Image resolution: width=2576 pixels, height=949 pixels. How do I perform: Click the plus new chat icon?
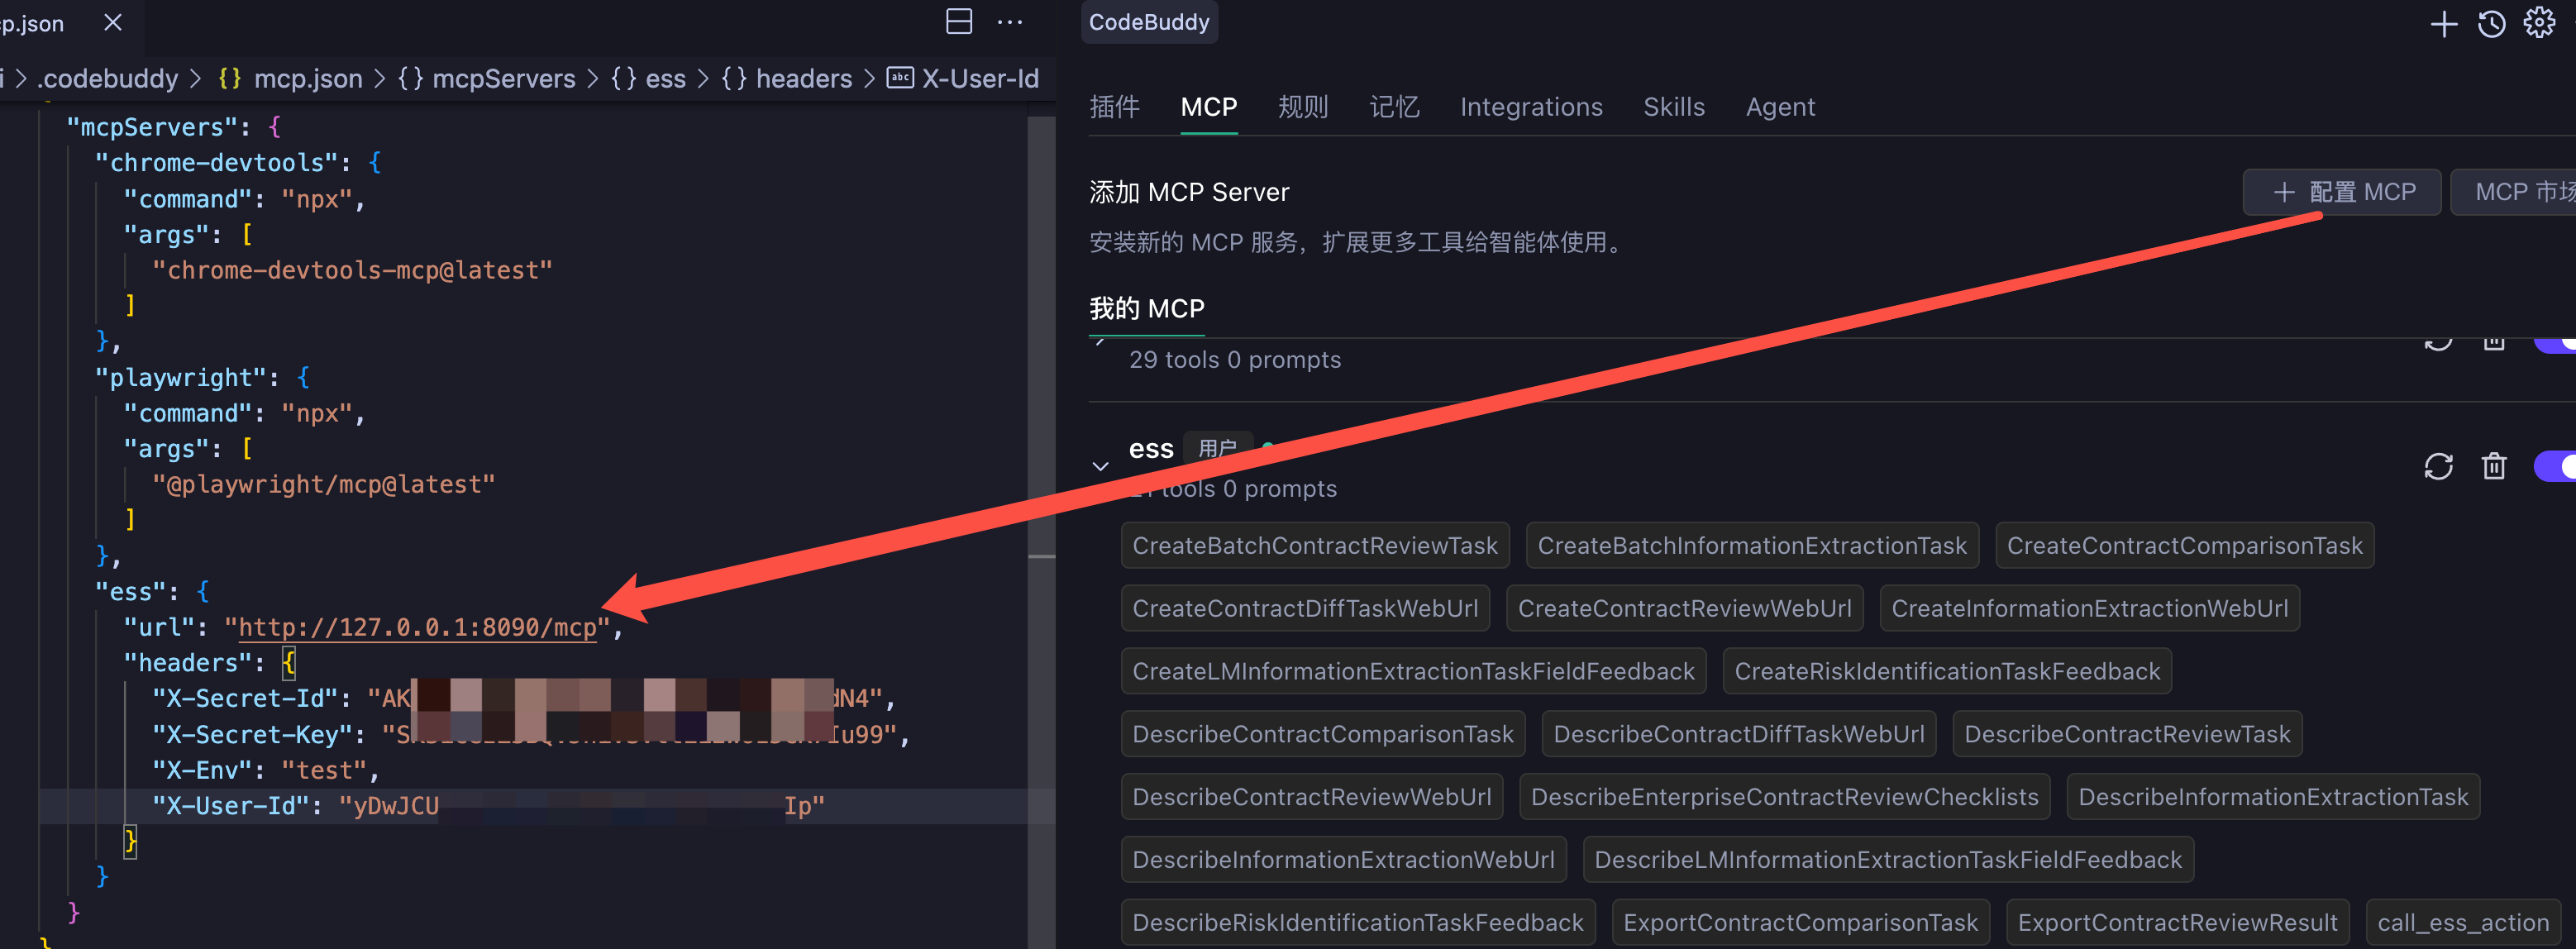click(x=2443, y=24)
